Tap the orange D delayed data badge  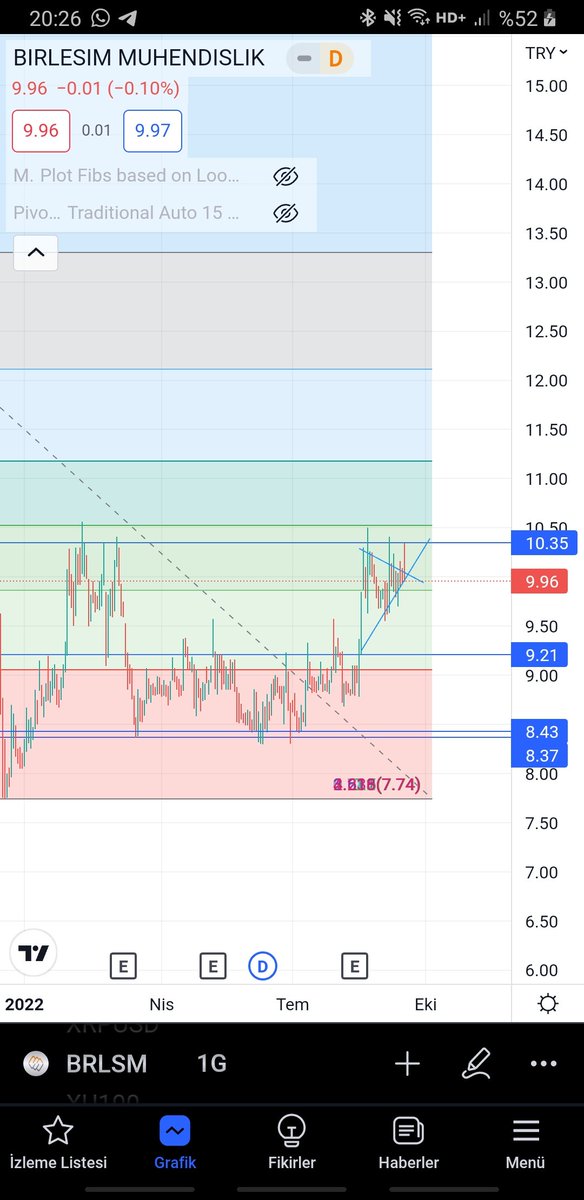(335, 58)
